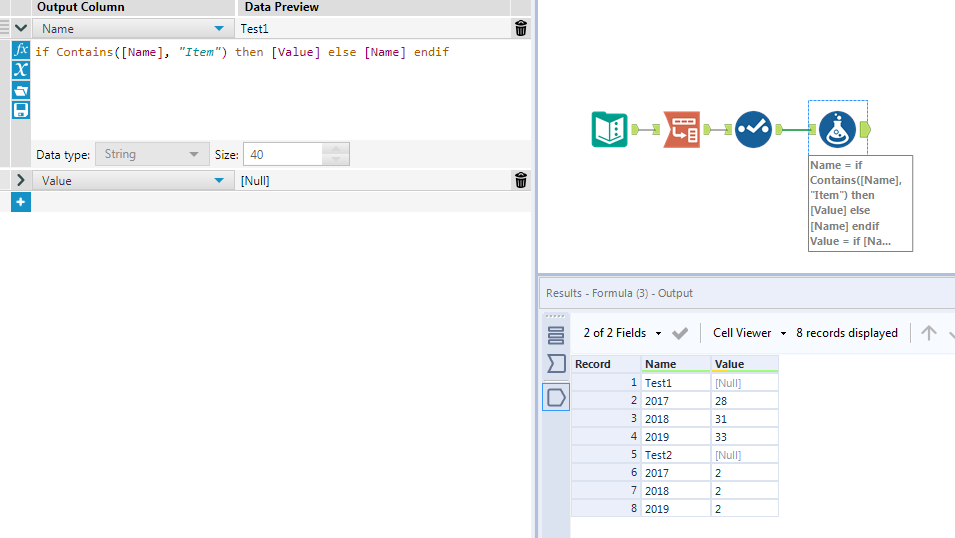Screen dimensions: 955x538
Task: Save expression with the disk icon
Action: point(21,110)
